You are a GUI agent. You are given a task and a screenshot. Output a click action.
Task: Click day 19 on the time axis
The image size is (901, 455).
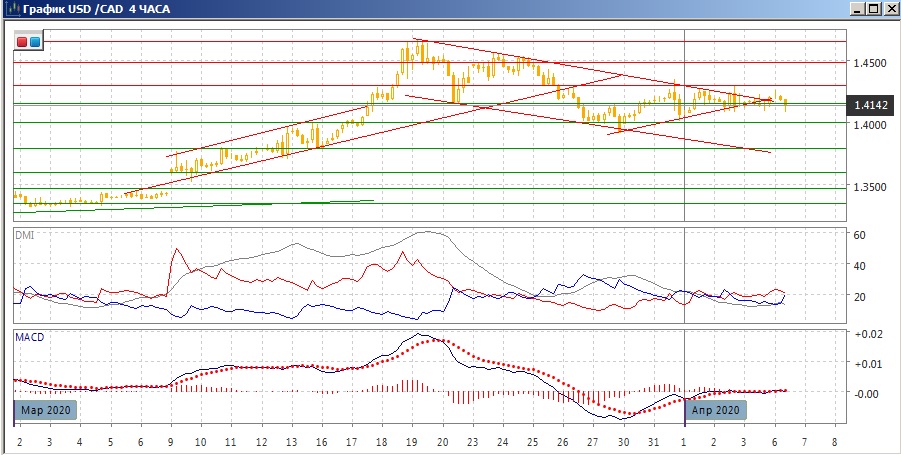414,441
